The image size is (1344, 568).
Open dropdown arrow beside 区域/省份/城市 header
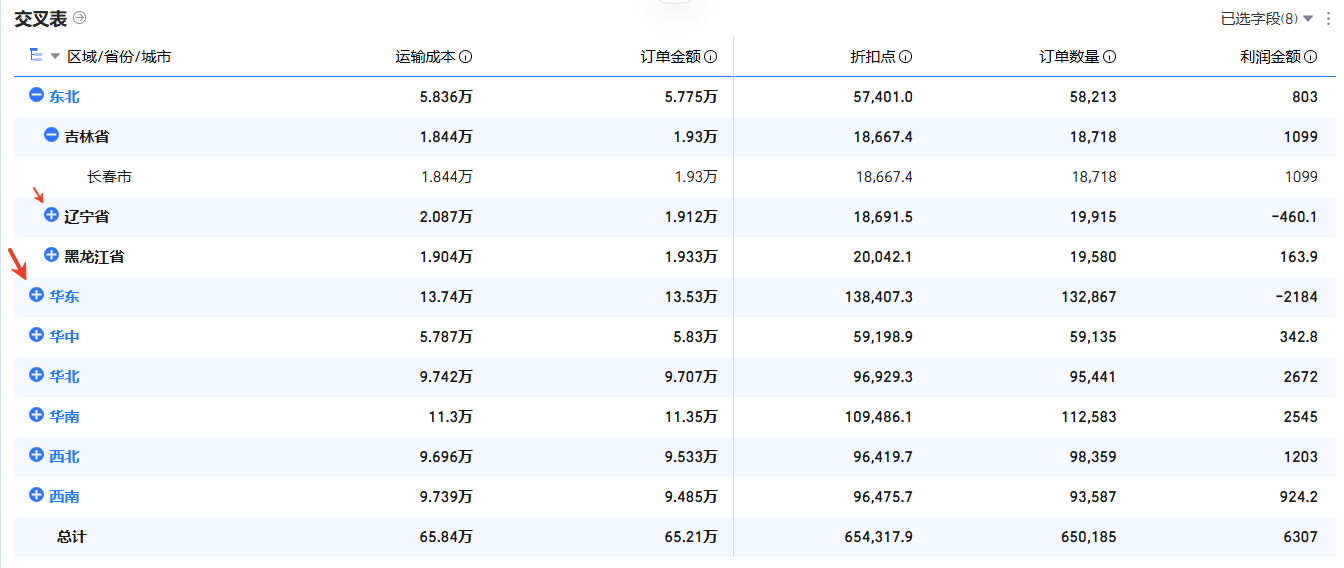55,57
